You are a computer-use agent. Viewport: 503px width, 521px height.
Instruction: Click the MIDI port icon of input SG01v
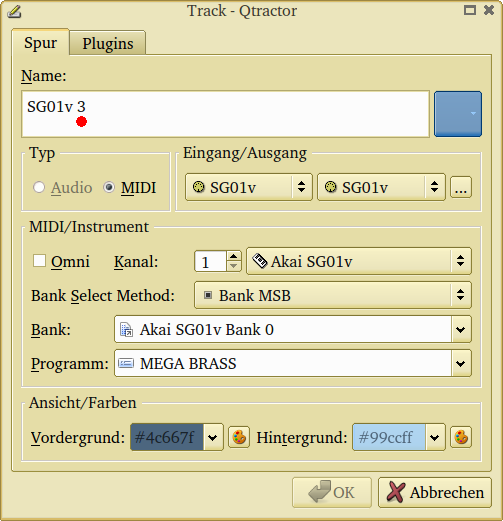click(x=199, y=187)
